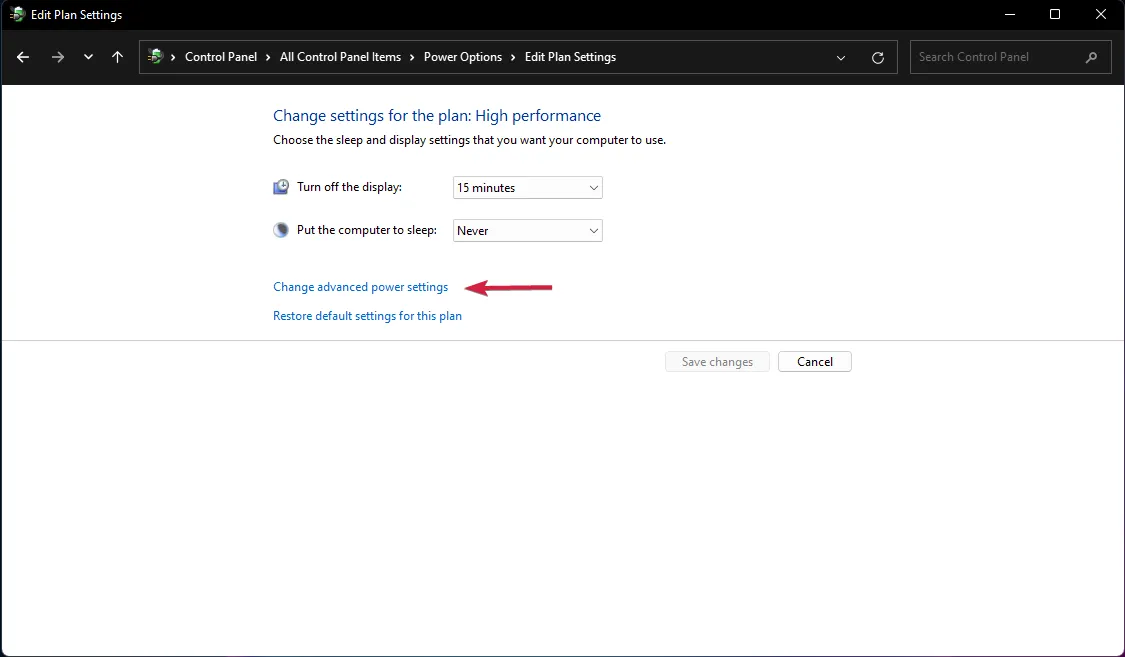Open the recent locations chevron
The height and width of the screenshot is (657, 1125).
tap(88, 57)
